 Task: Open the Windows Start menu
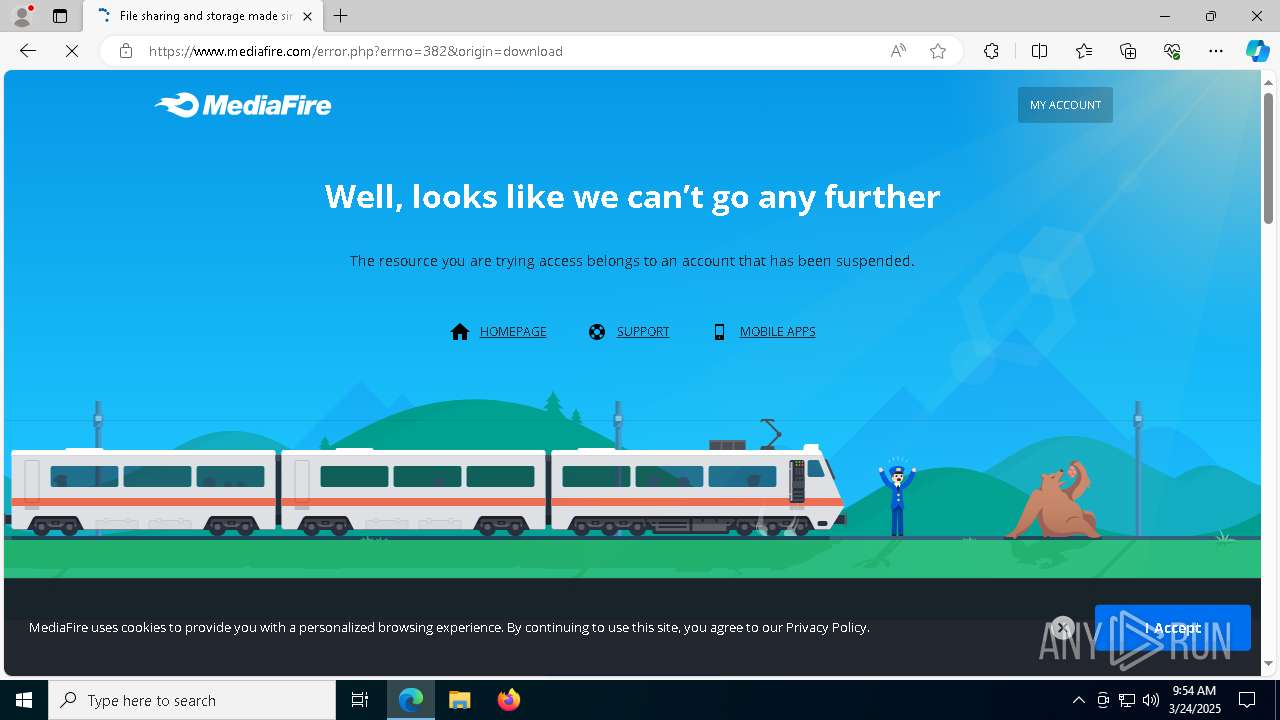tap(24, 700)
